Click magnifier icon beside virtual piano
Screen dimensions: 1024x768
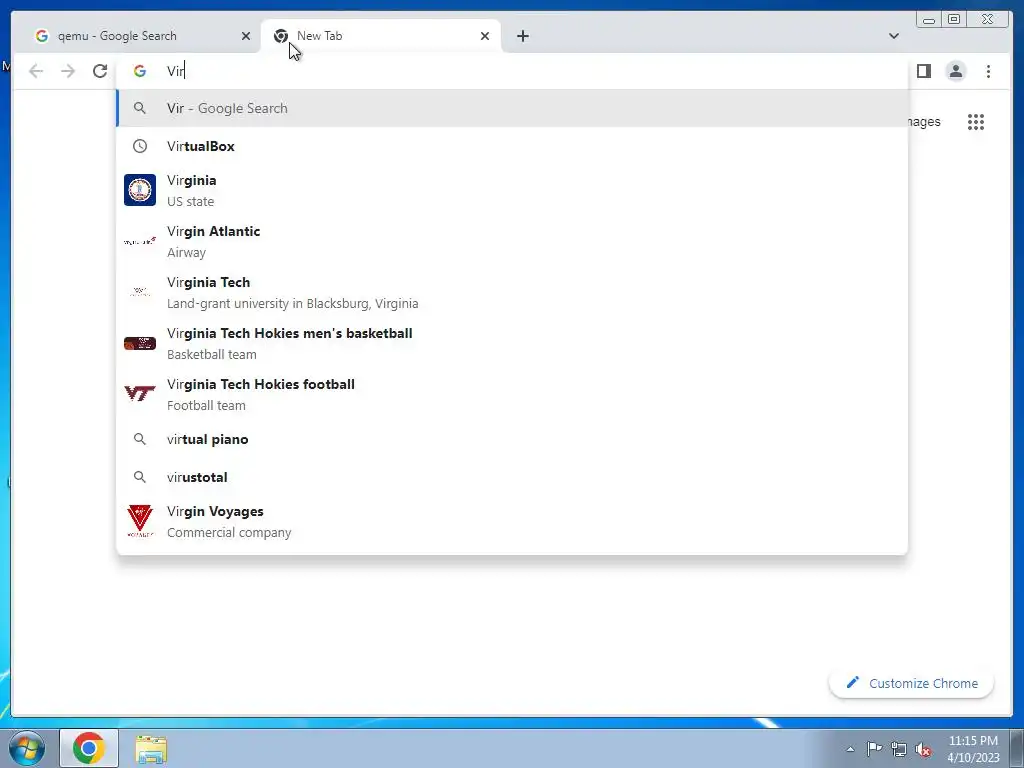click(140, 440)
